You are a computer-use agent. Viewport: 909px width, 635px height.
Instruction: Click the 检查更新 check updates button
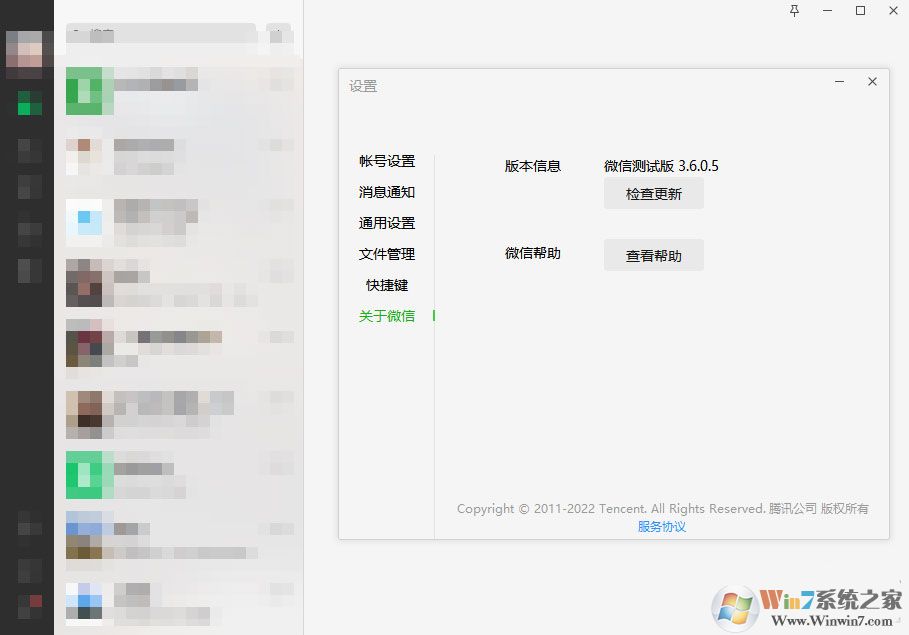(x=653, y=194)
